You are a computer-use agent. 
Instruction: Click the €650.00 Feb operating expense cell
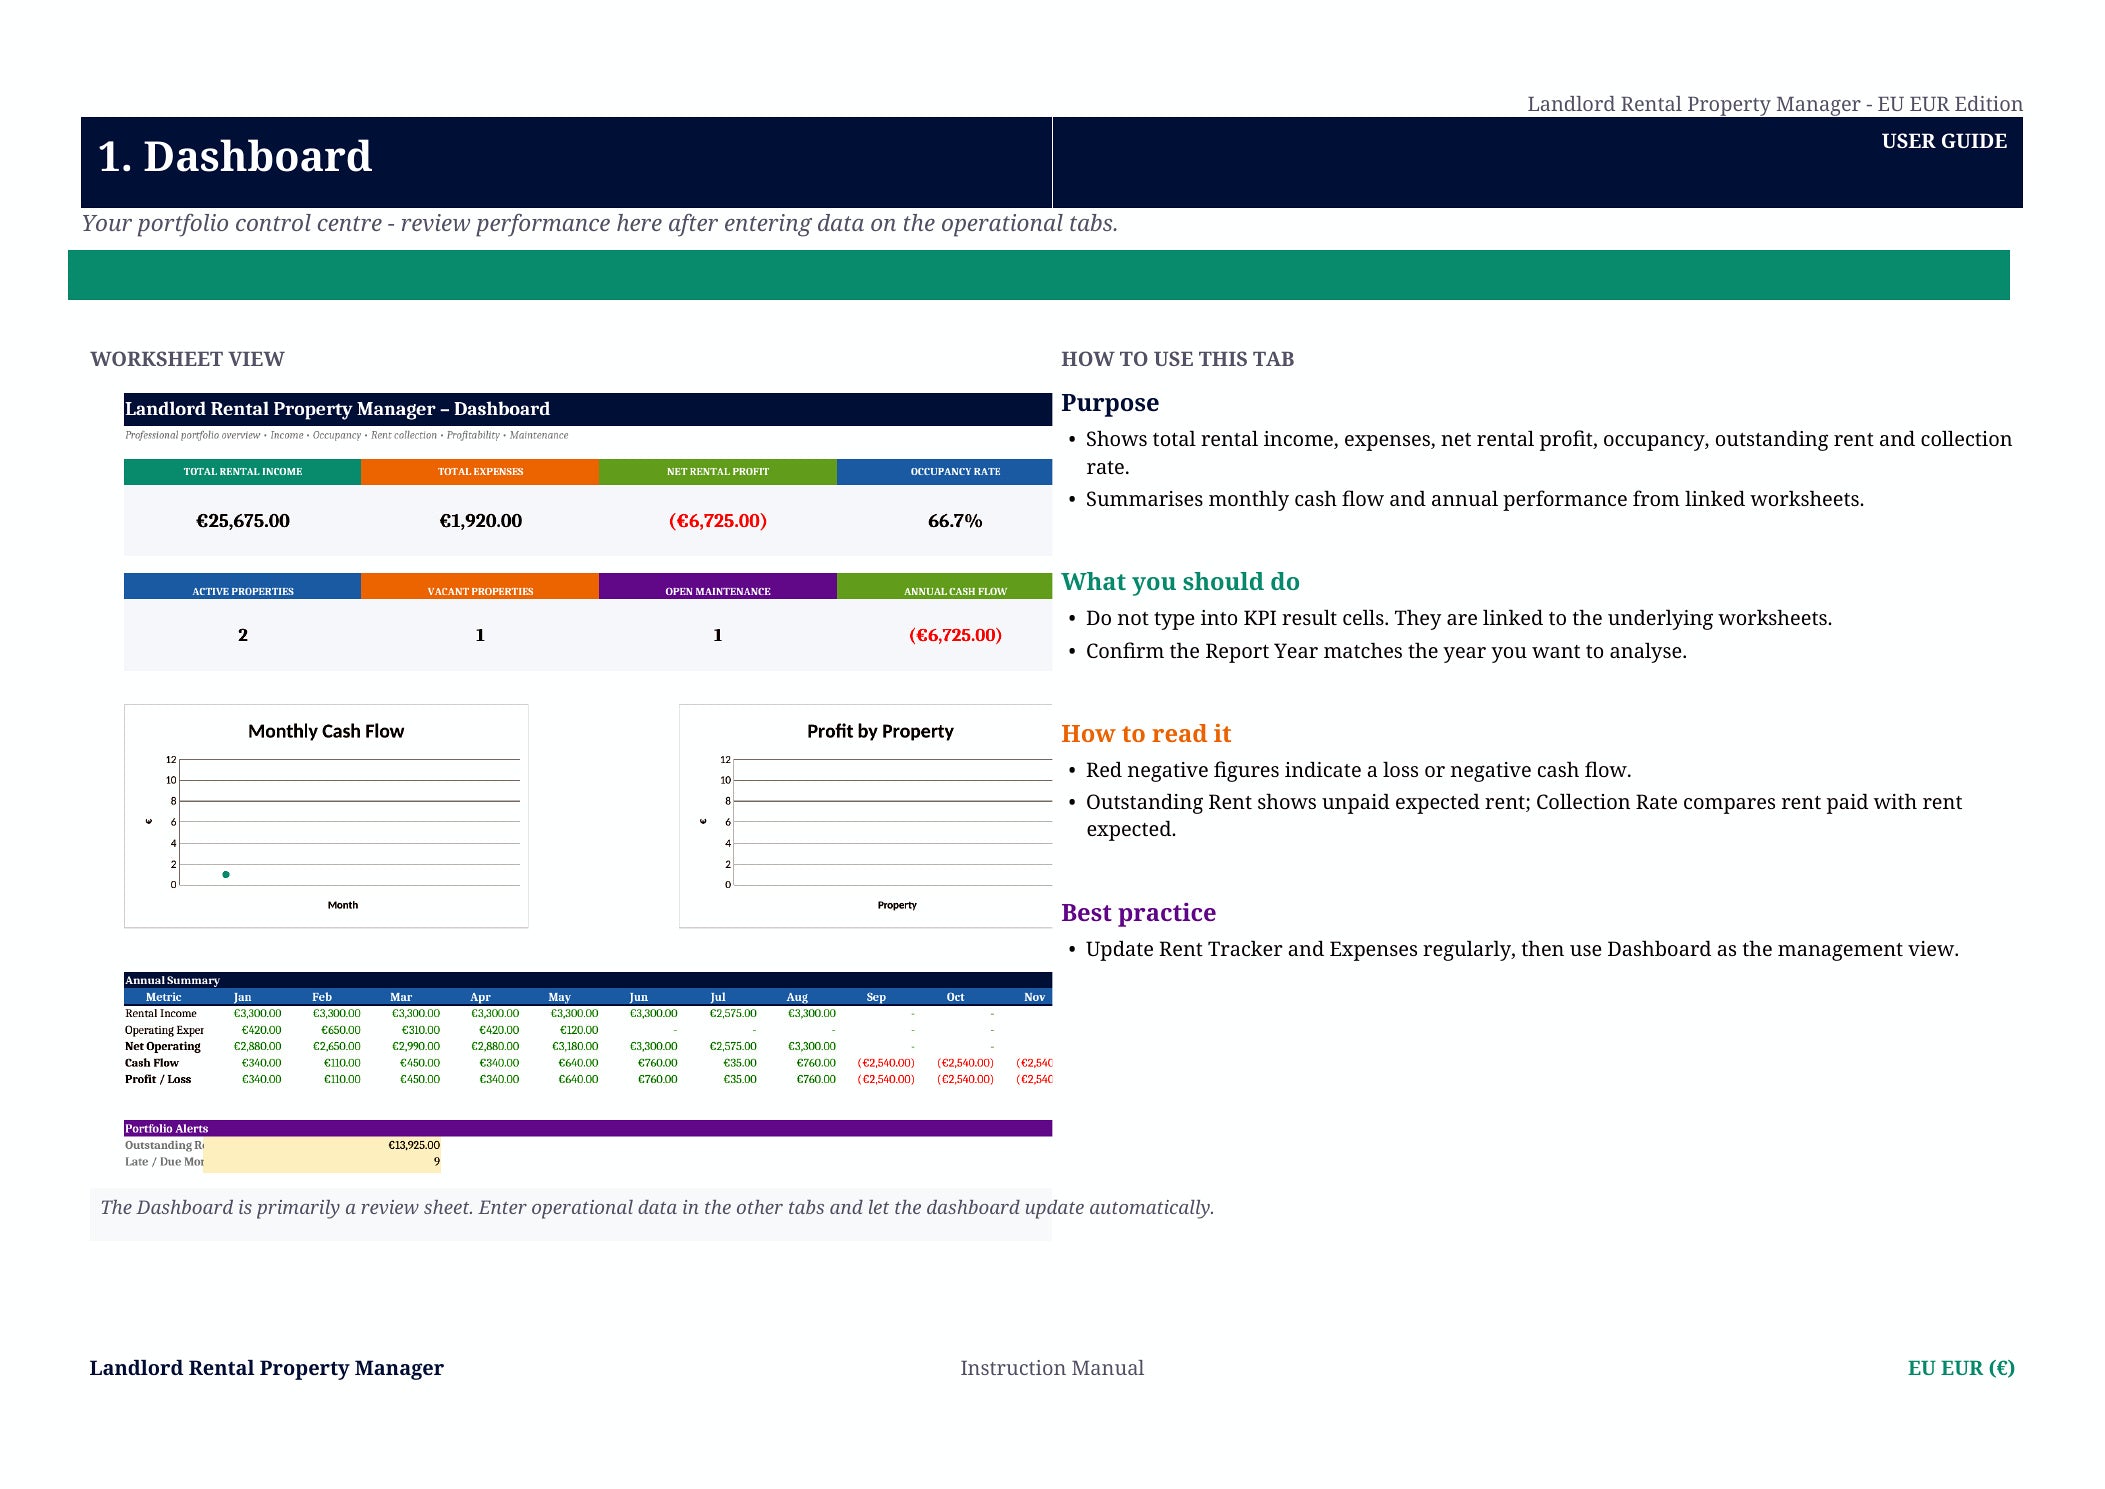coord(341,1030)
